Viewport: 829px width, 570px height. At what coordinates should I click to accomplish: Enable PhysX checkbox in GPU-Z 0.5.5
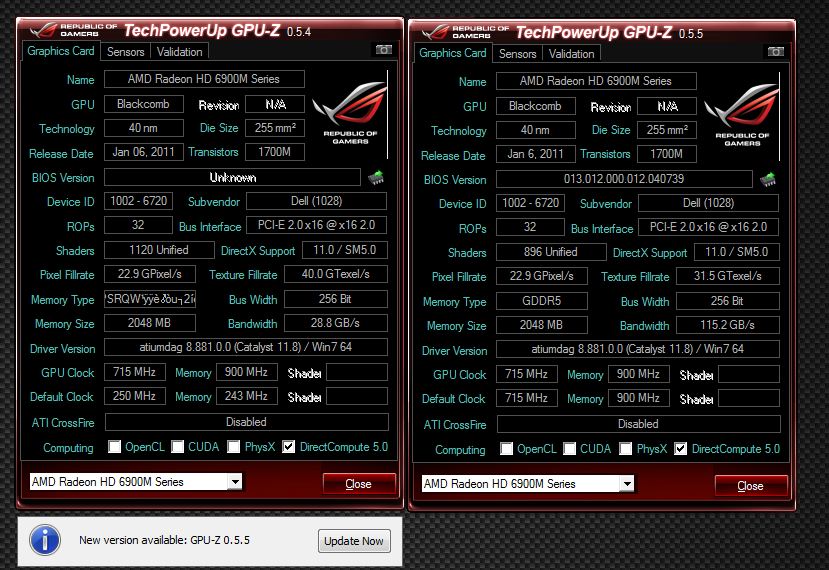625,449
